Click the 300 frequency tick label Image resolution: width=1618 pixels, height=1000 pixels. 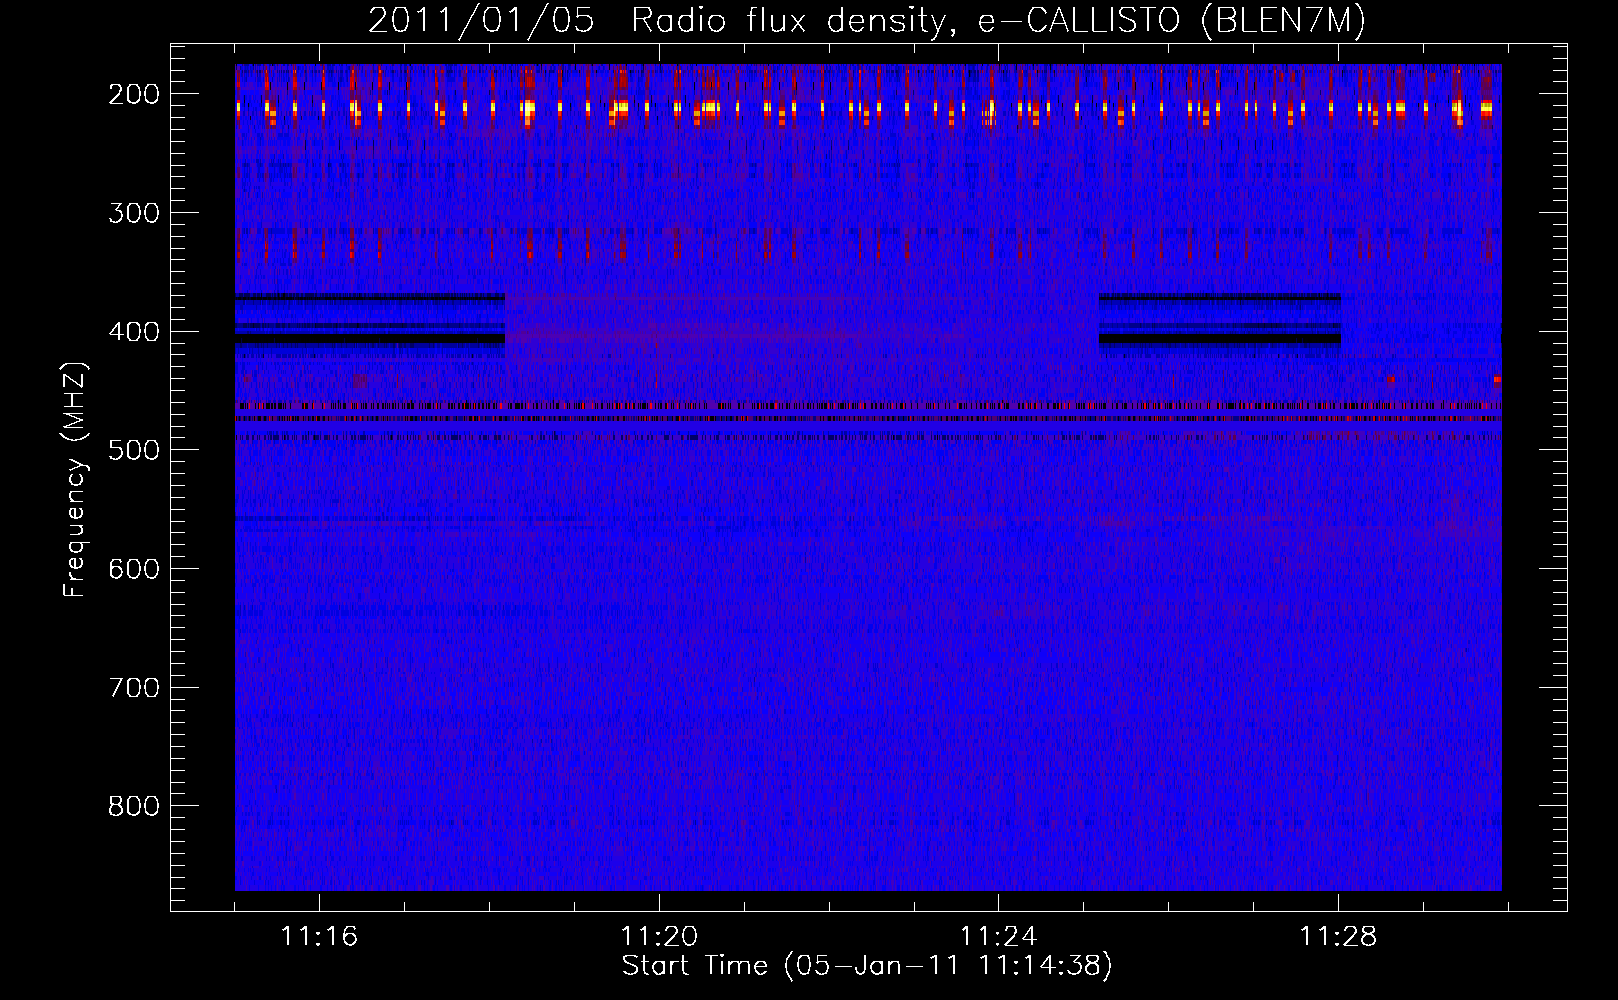click(x=133, y=213)
